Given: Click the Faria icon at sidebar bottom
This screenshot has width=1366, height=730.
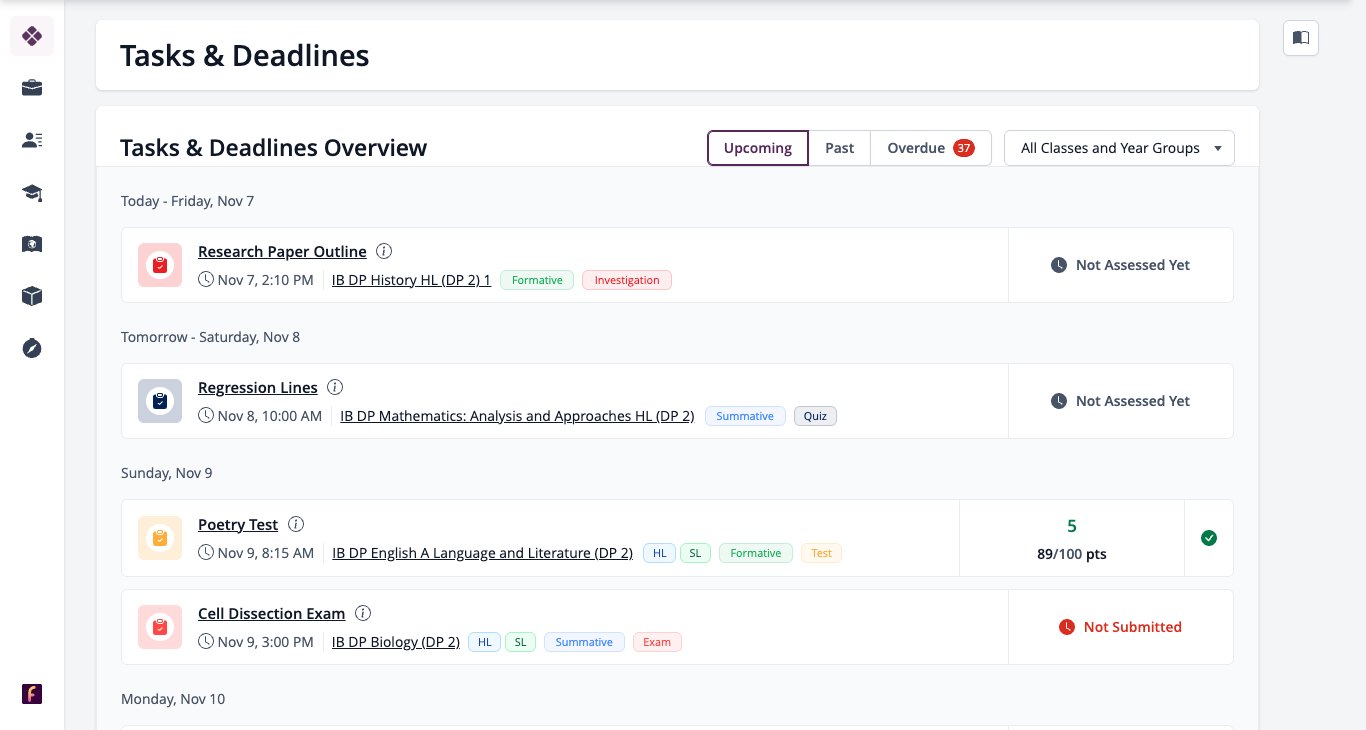Looking at the screenshot, I should pos(32,694).
